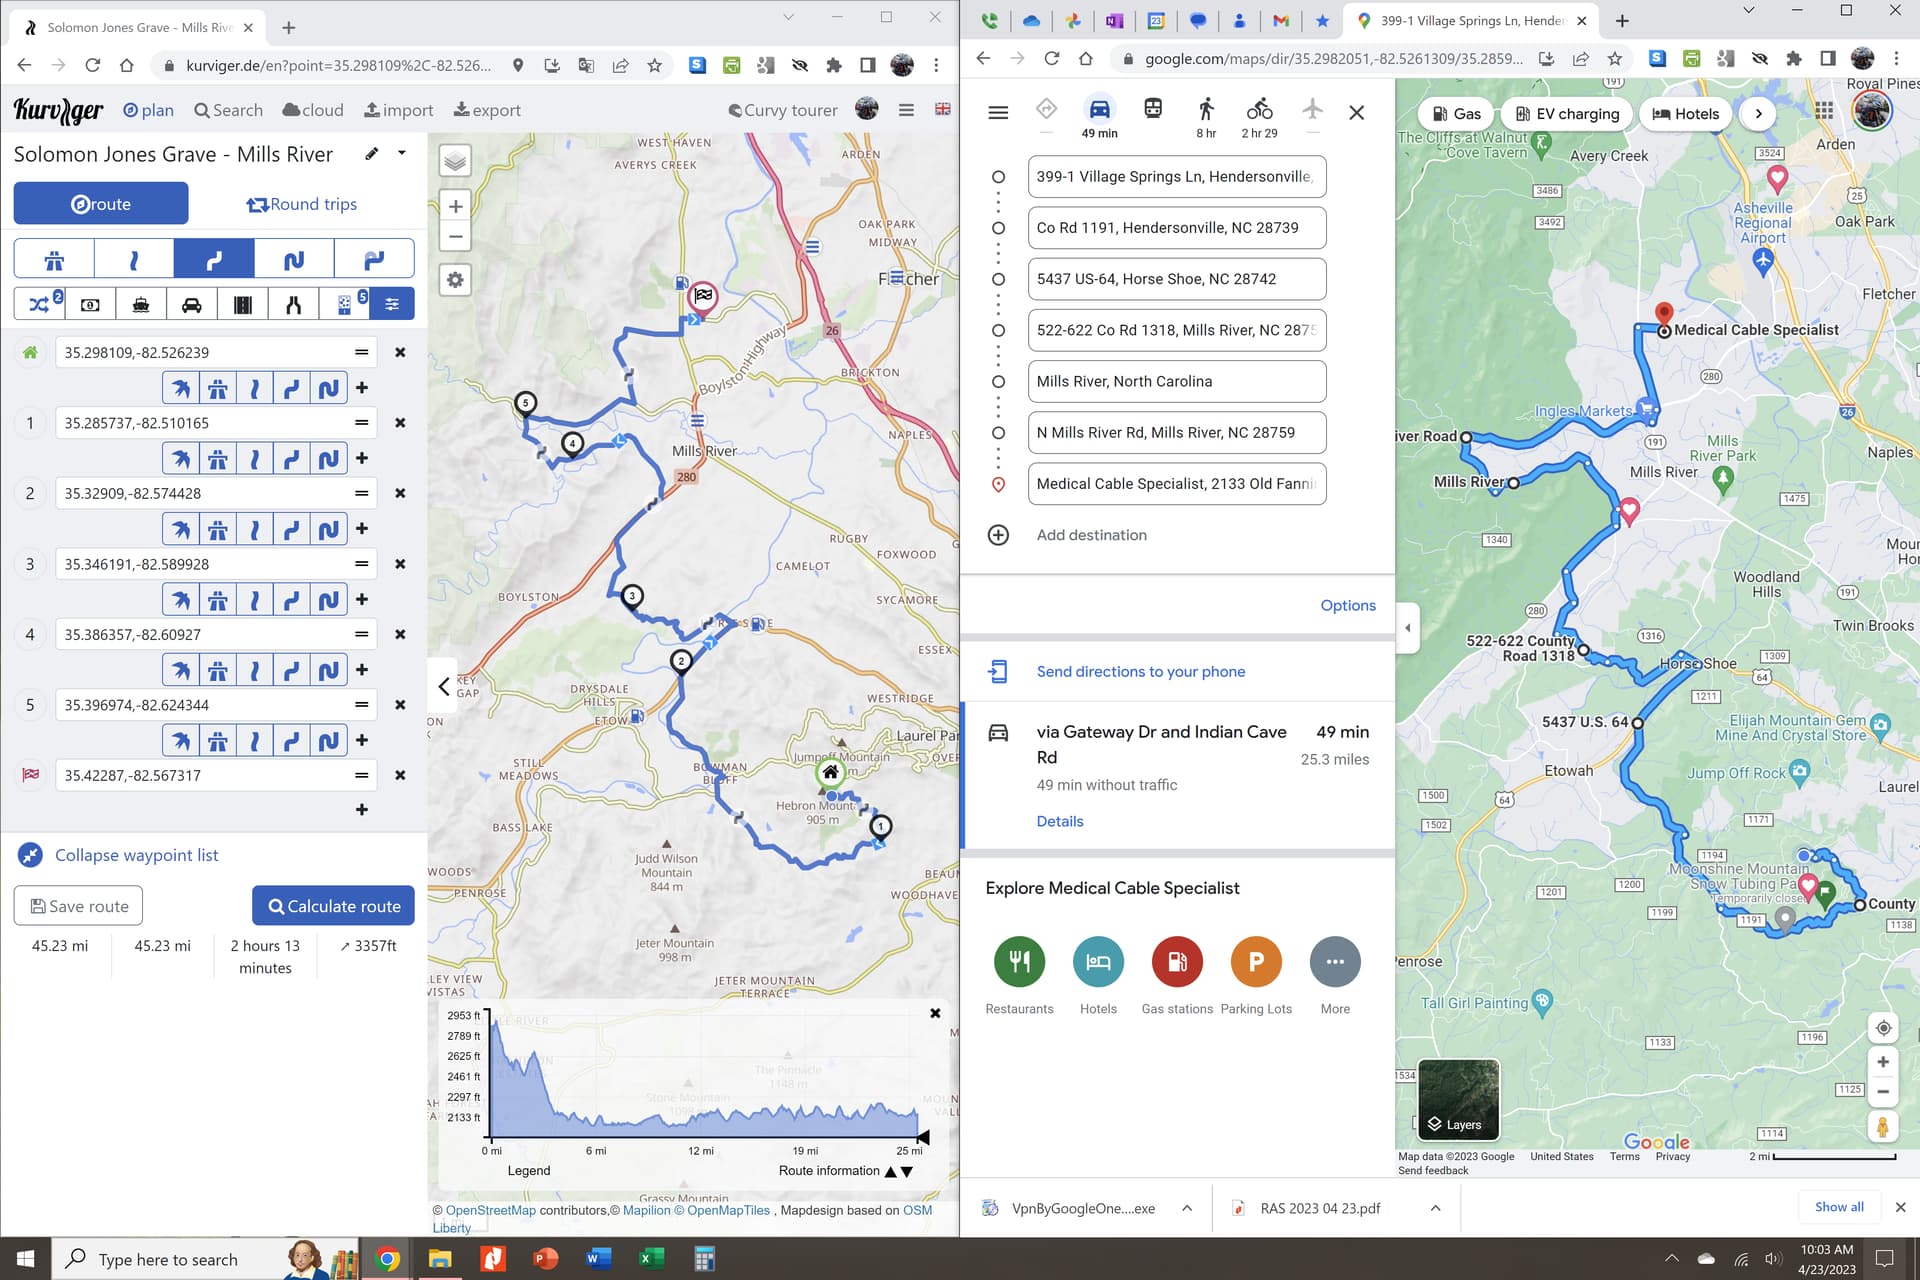Open the Kurviger export menu
Screen dimensions: 1920x1280
tap(487, 110)
